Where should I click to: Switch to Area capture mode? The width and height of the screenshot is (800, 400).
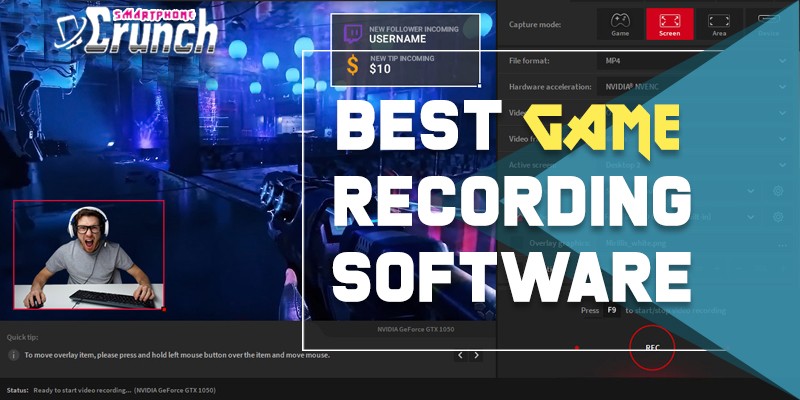tap(719, 24)
